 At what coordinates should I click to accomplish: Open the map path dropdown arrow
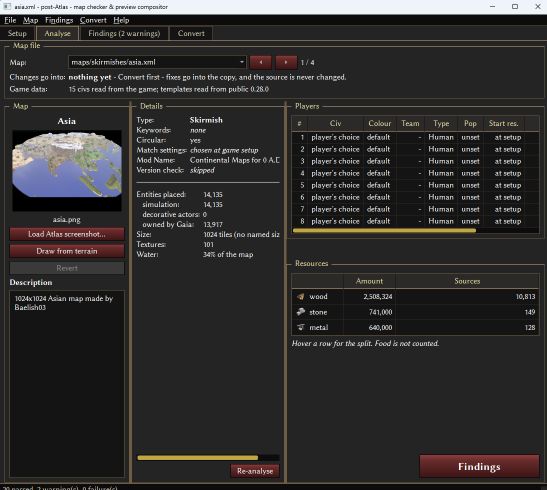click(x=242, y=62)
